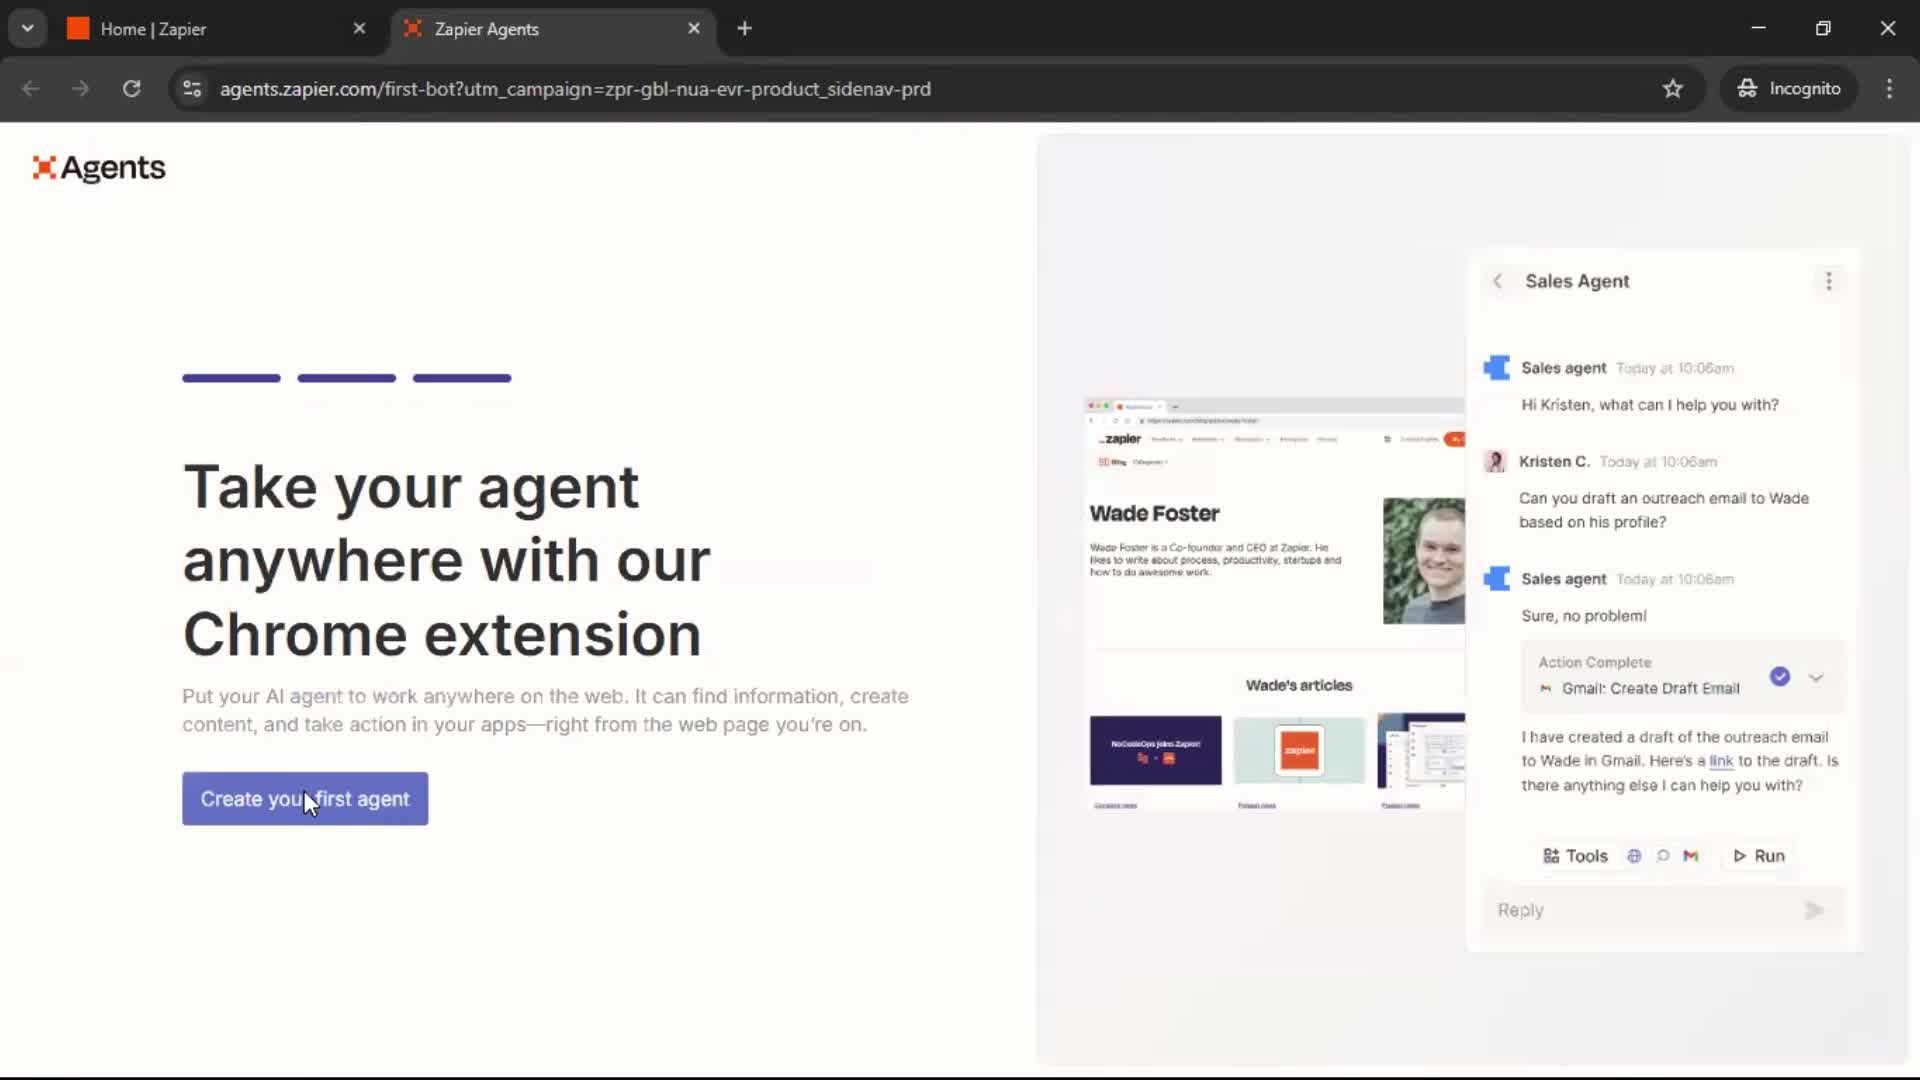Click the Sales Agent back chevron
The image size is (1920, 1080).
point(1497,281)
